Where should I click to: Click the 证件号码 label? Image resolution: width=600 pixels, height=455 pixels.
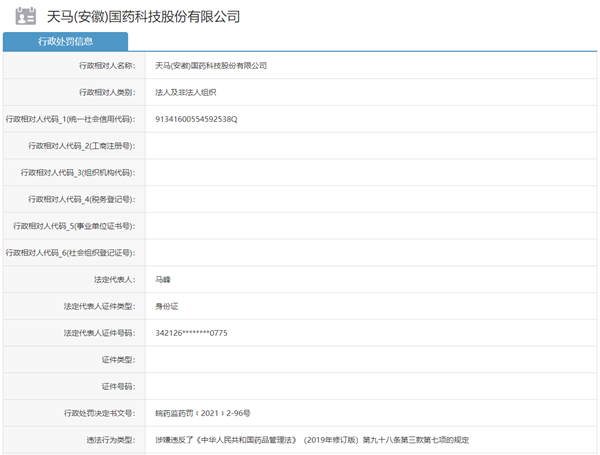pos(119,387)
